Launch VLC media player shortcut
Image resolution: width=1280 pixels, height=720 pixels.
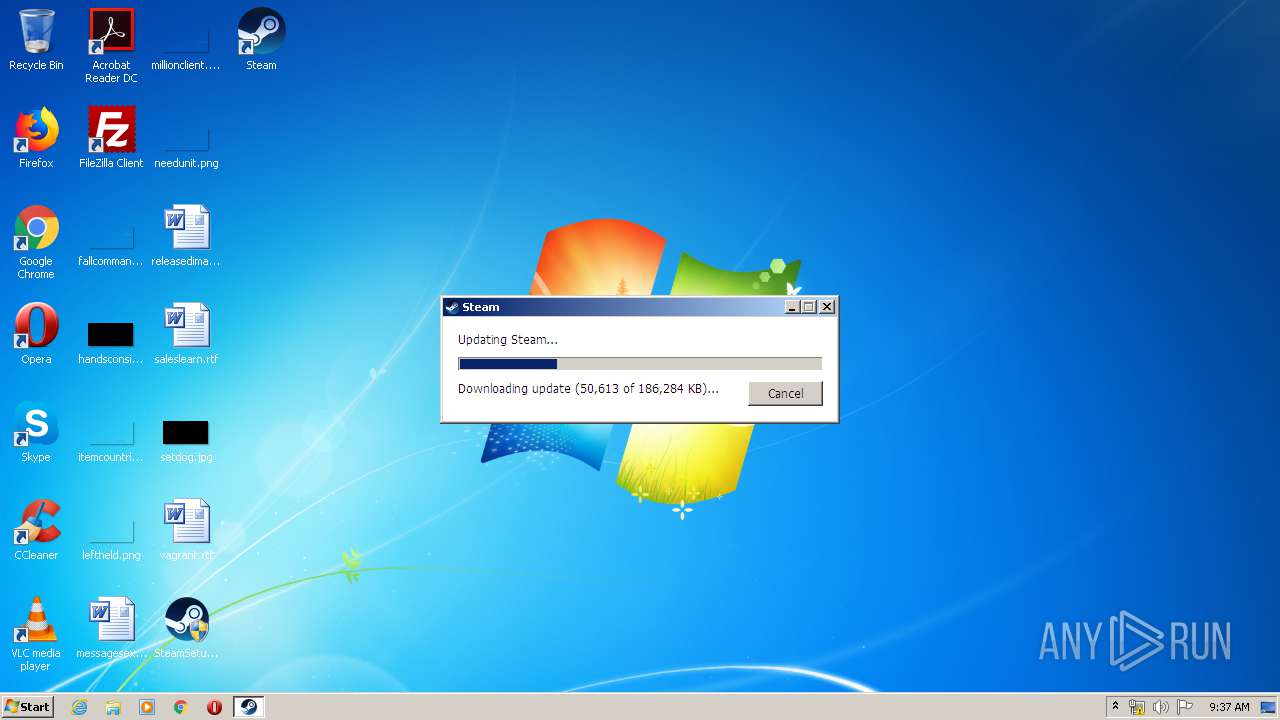point(36,634)
